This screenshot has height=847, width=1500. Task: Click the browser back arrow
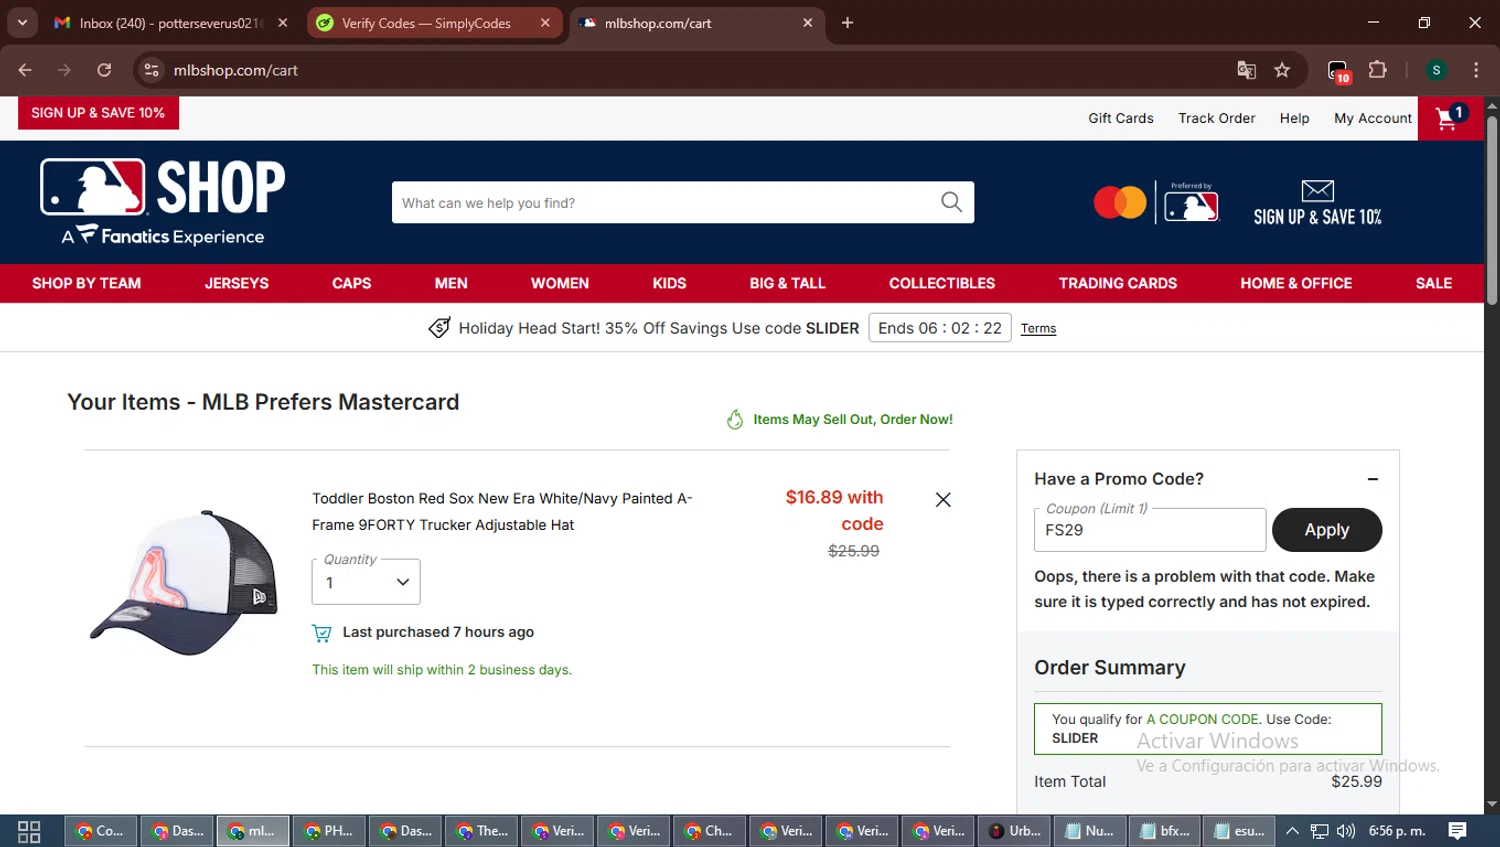pyautogui.click(x=25, y=70)
